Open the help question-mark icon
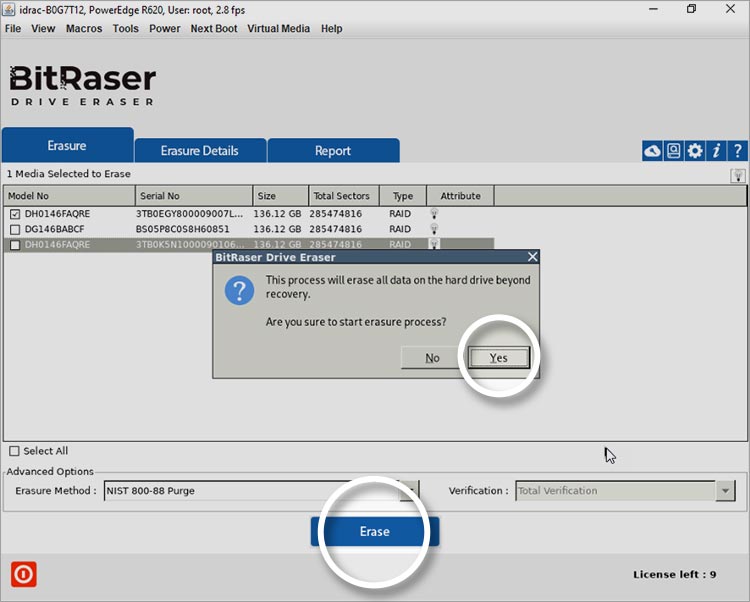 tap(737, 151)
